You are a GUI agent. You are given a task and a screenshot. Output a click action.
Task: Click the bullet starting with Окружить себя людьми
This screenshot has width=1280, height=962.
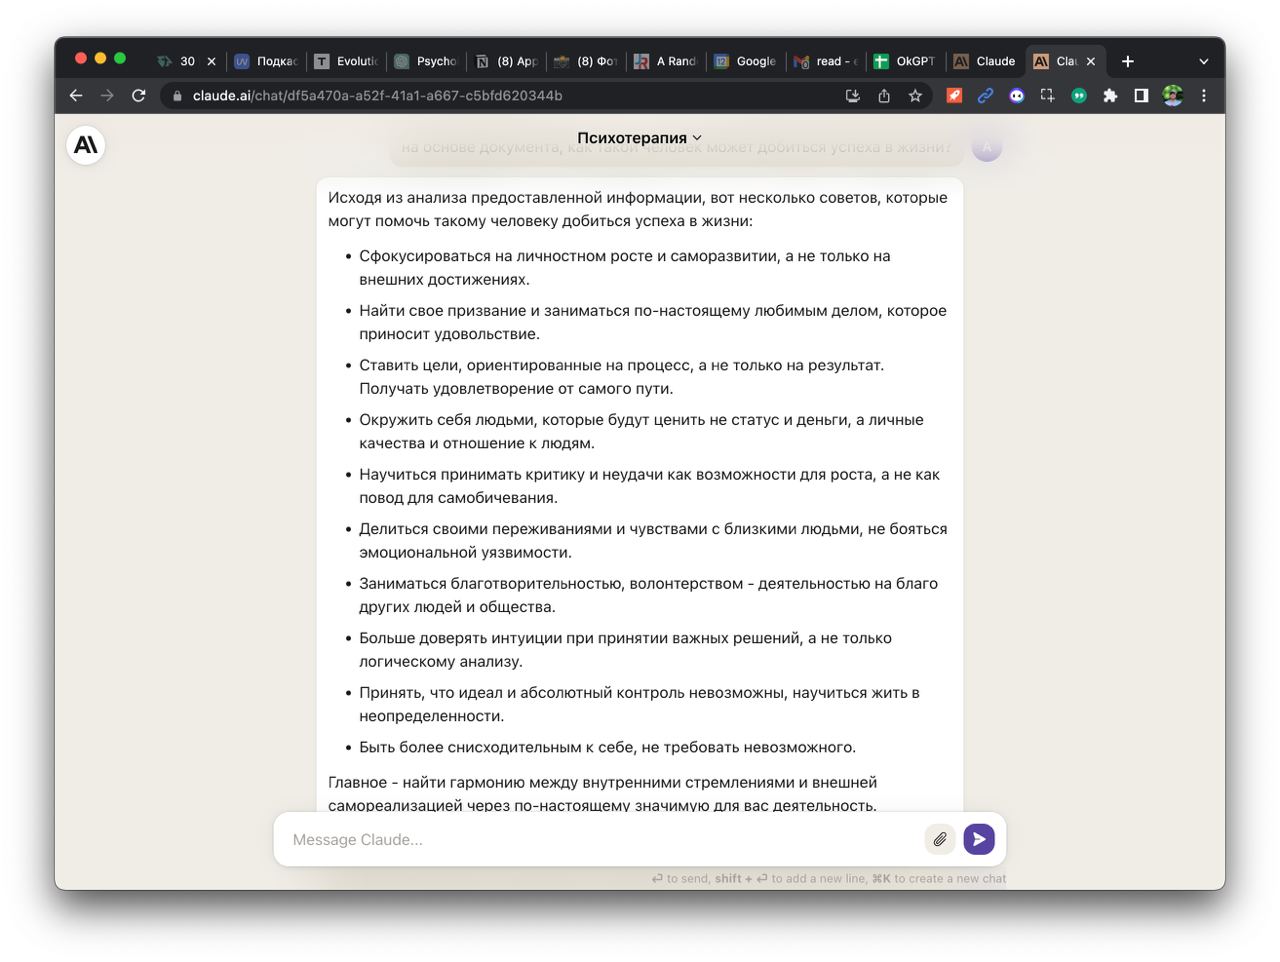point(641,431)
